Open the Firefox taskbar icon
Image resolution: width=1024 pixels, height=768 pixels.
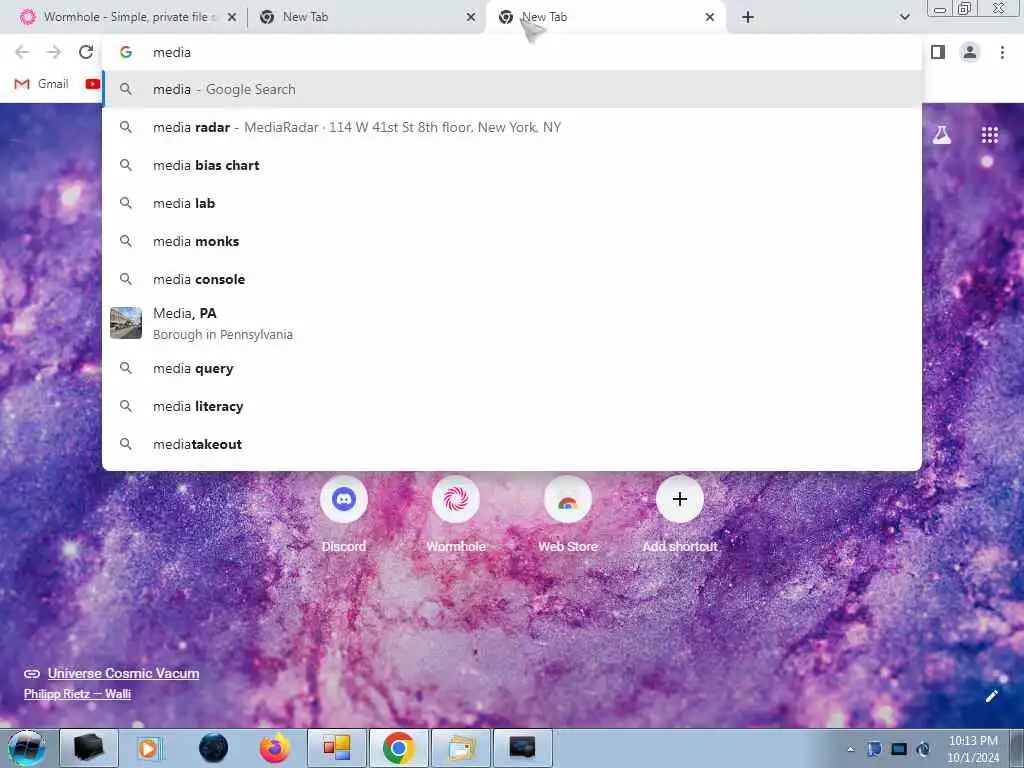[x=275, y=748]
